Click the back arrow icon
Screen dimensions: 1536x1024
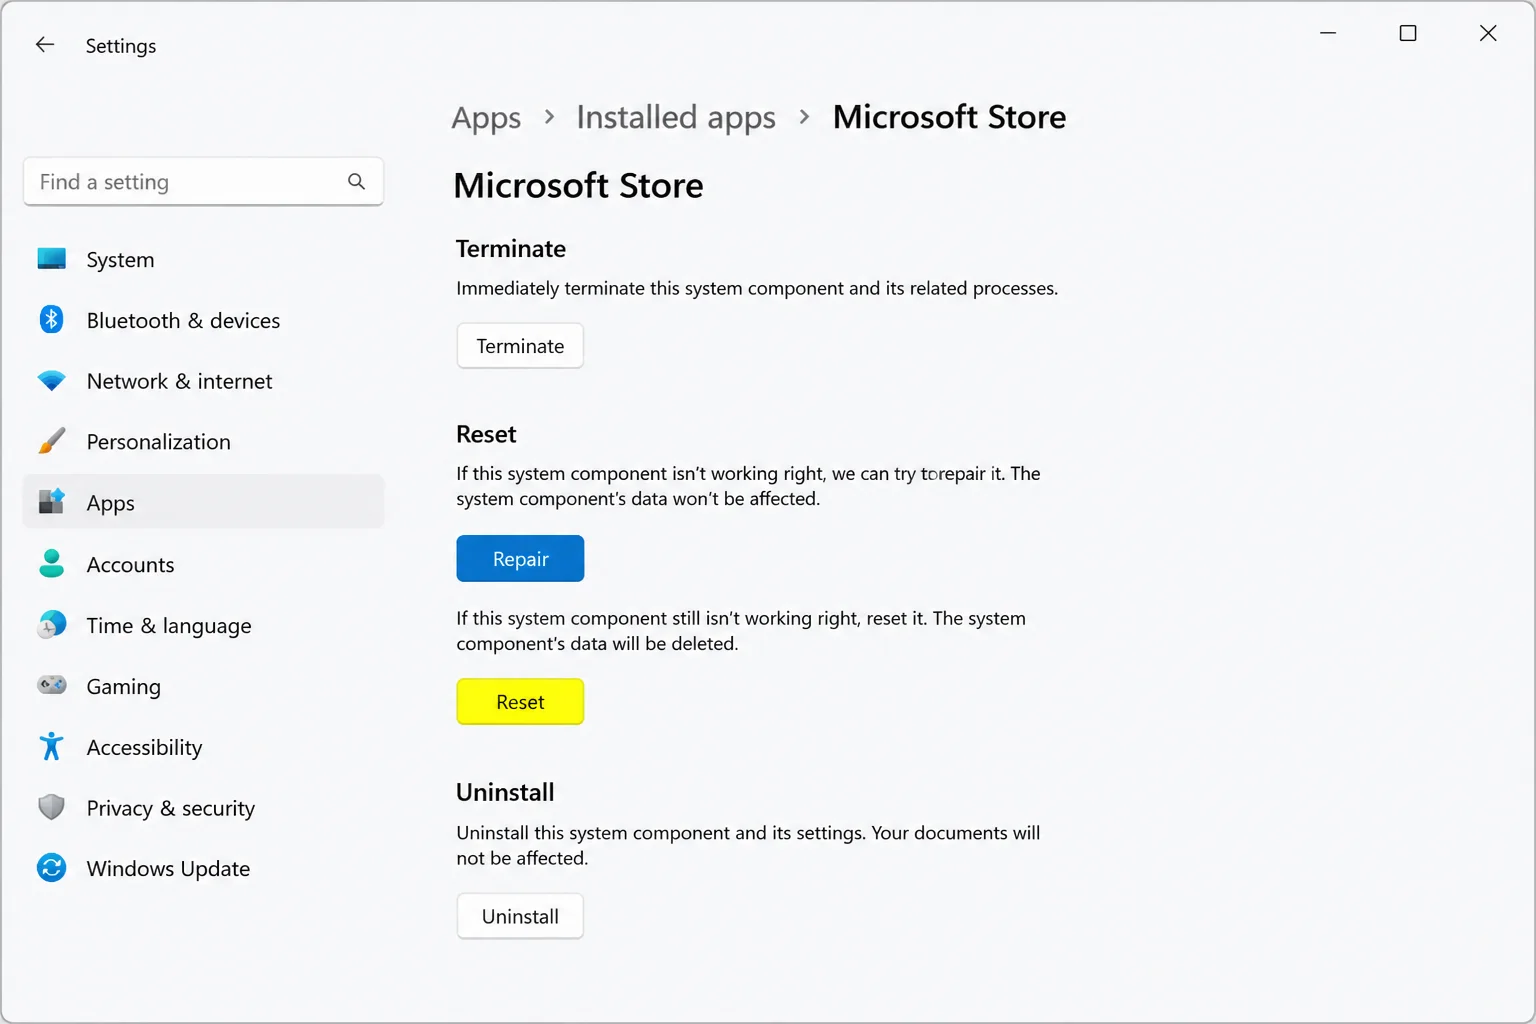pyautogui.click(x=45, y=45)
